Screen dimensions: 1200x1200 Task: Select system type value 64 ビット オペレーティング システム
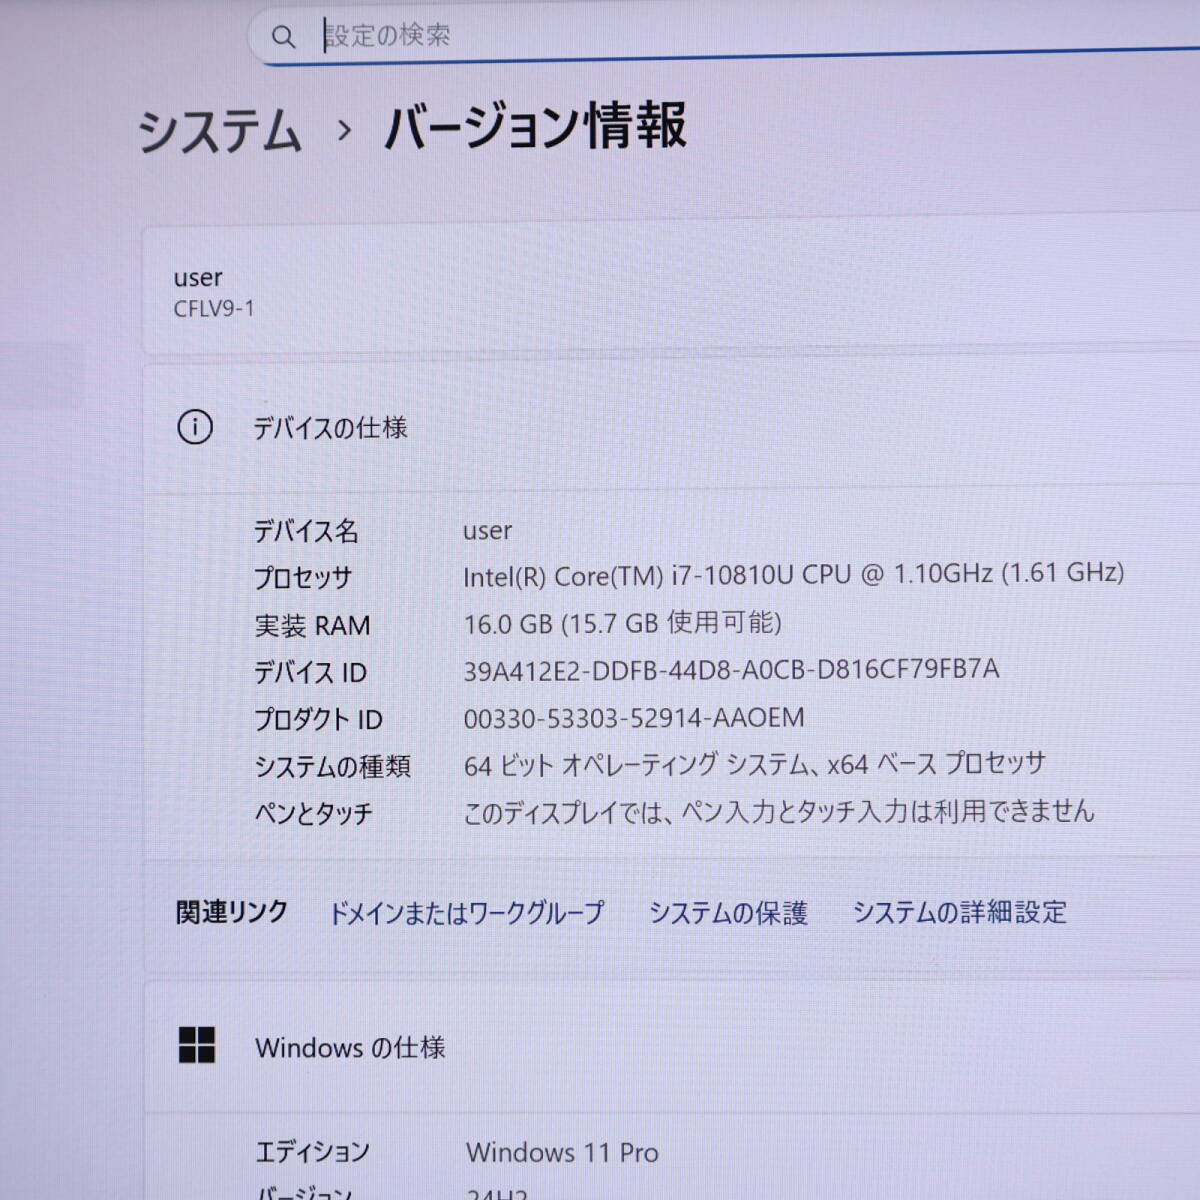pos(755,765)
